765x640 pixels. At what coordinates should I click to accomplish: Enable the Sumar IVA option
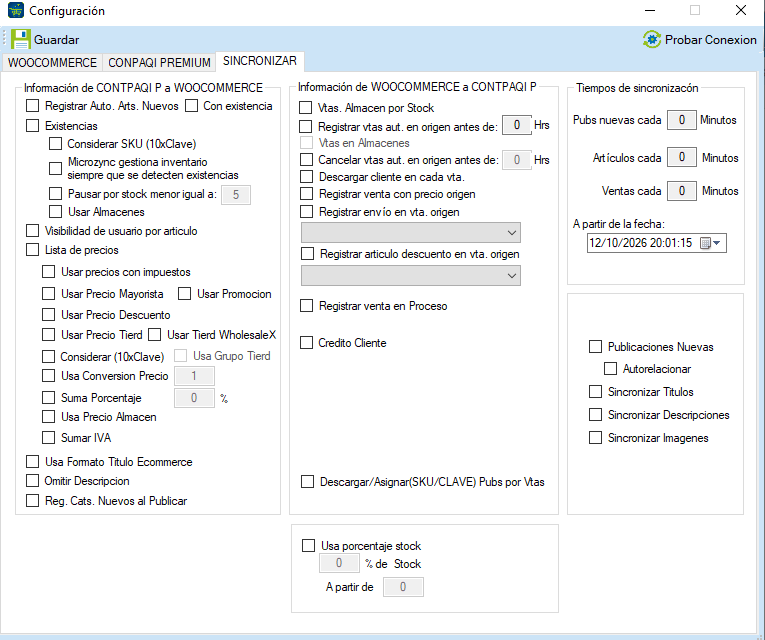(x=48, y=438)
